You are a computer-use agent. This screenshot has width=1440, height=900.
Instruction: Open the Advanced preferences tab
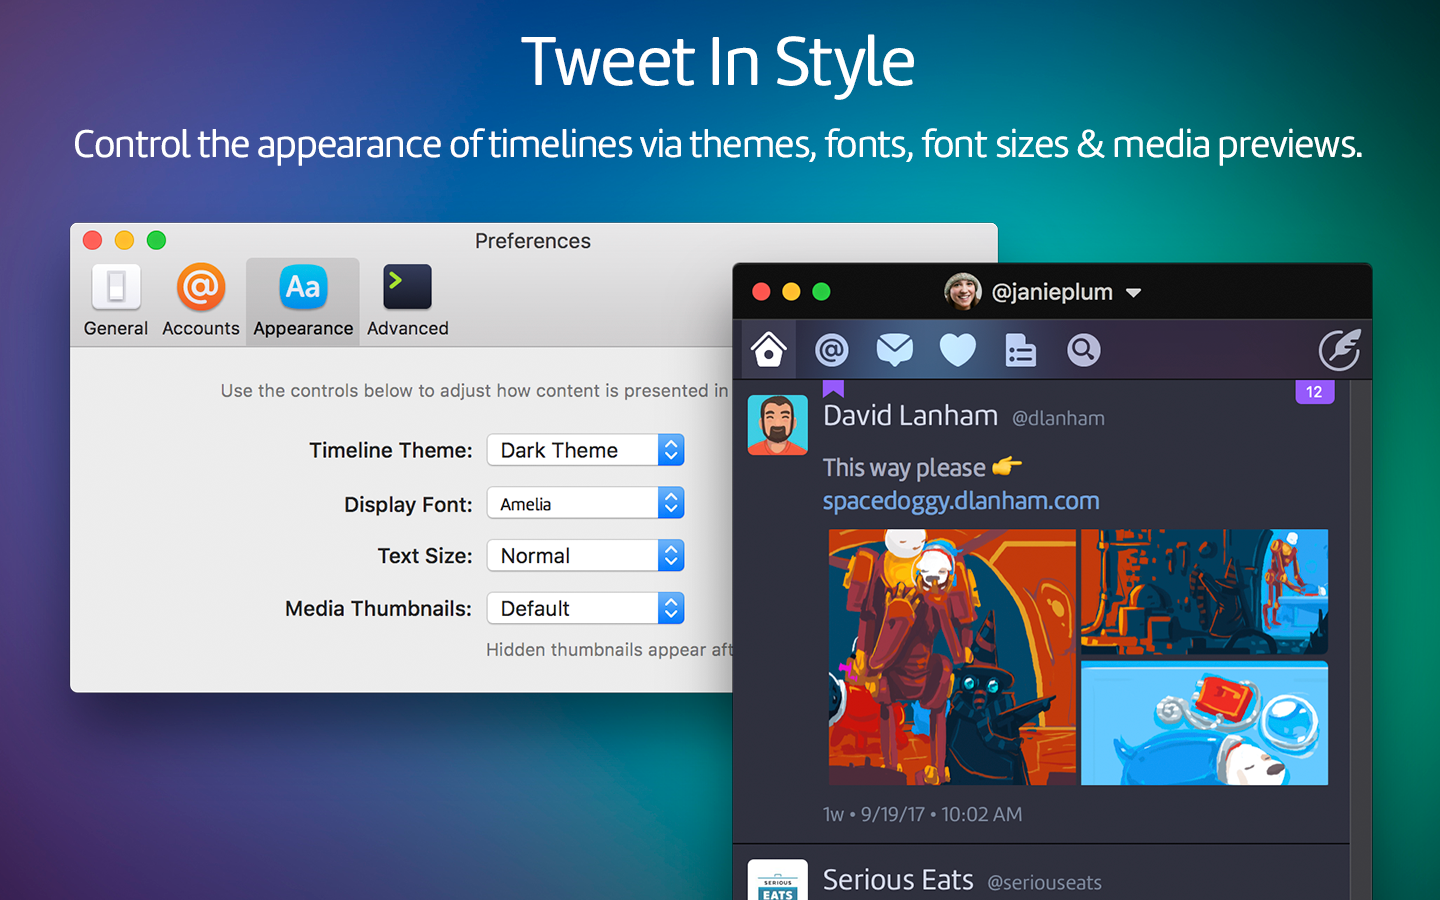[x=407, y=301]
